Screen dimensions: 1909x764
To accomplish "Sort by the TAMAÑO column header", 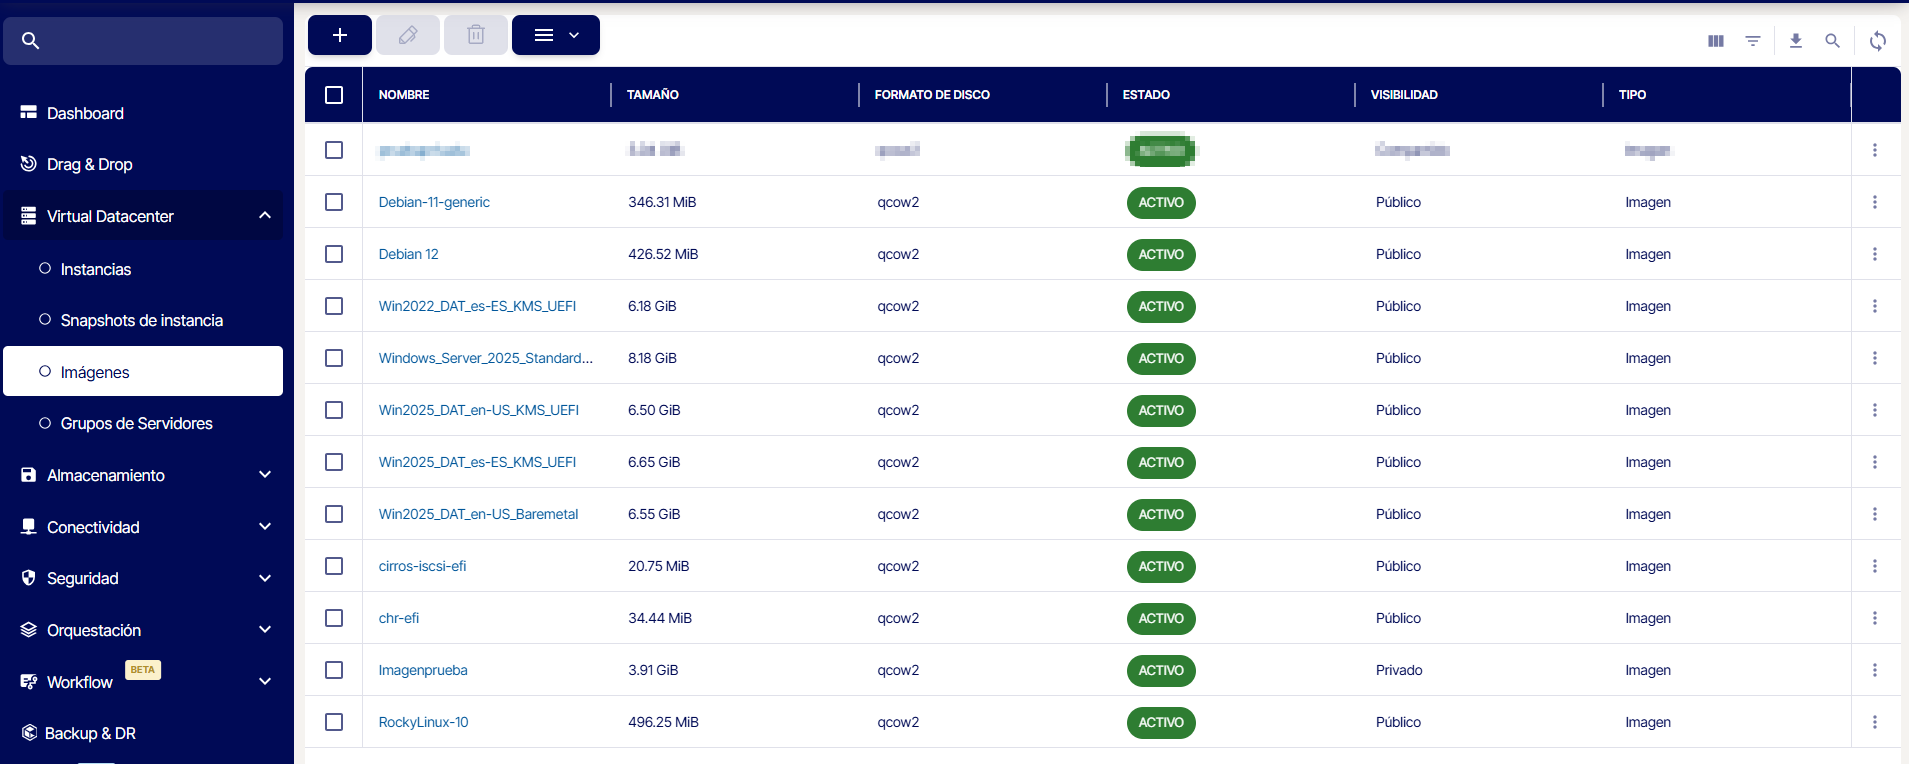I will tap(653, 95).
